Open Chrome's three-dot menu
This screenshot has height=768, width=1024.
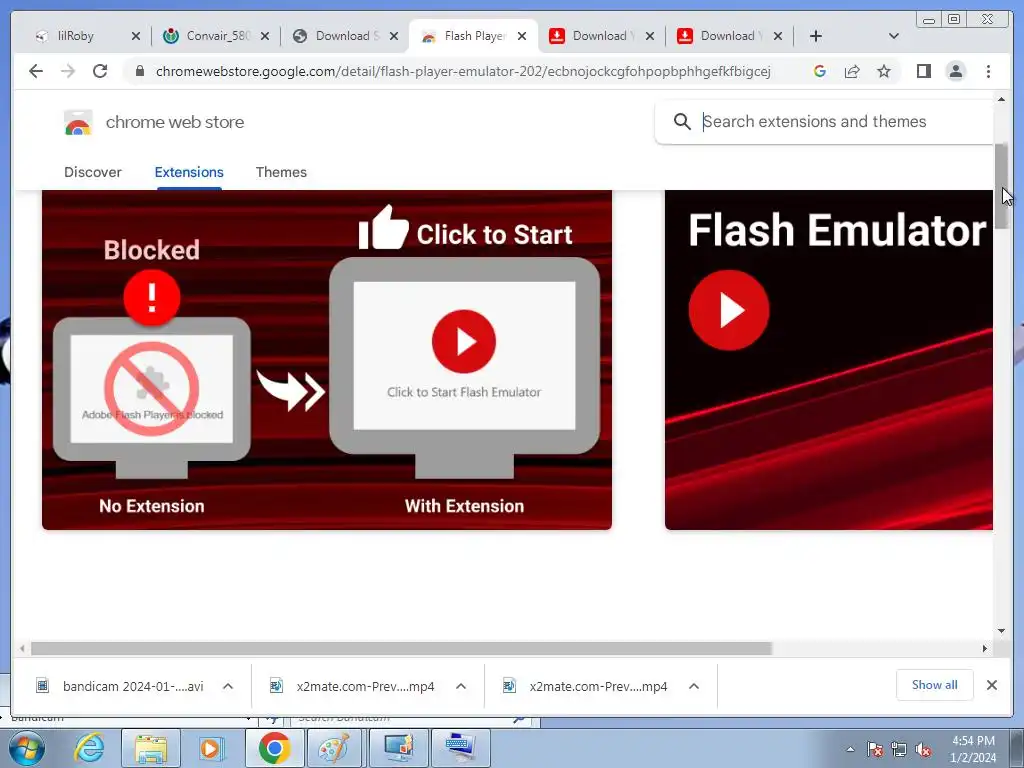point(988,71)
